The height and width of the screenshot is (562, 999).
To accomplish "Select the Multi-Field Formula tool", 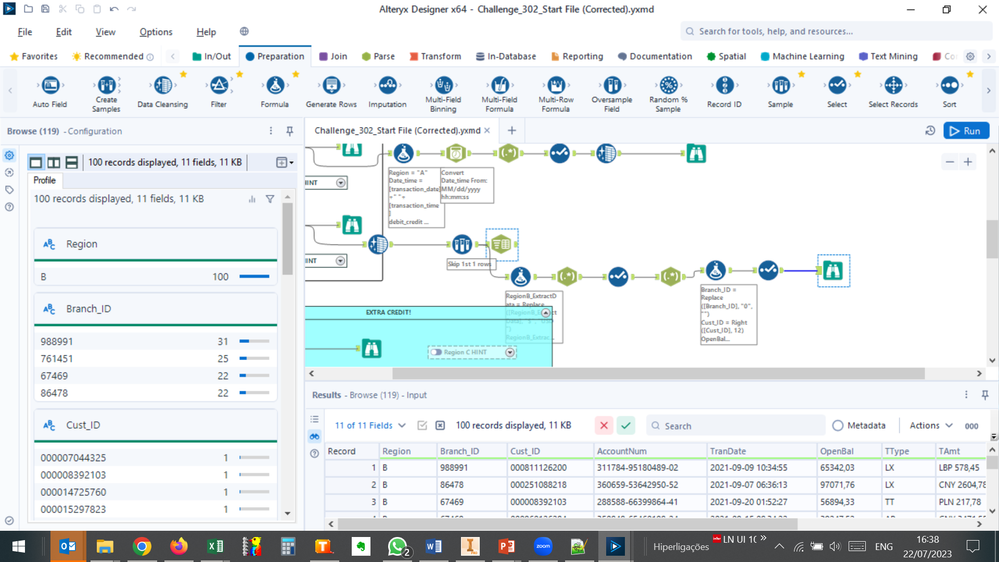I will click(x=500, y=94).
